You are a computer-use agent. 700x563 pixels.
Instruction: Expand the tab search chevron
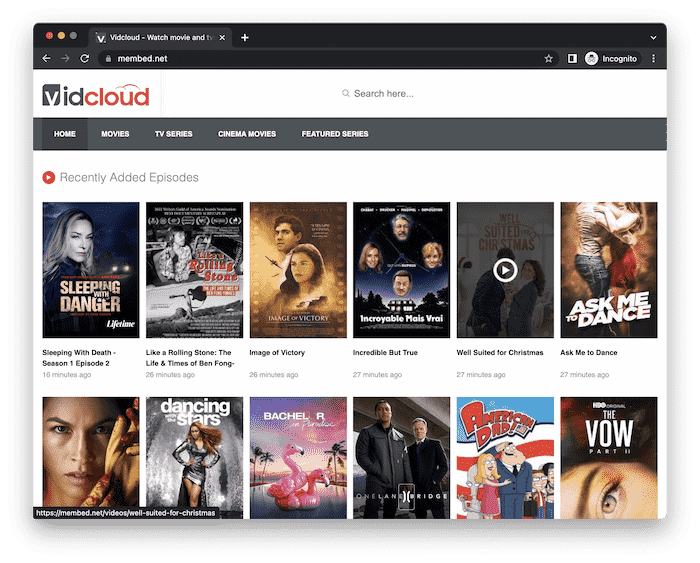tap(653, 38)
